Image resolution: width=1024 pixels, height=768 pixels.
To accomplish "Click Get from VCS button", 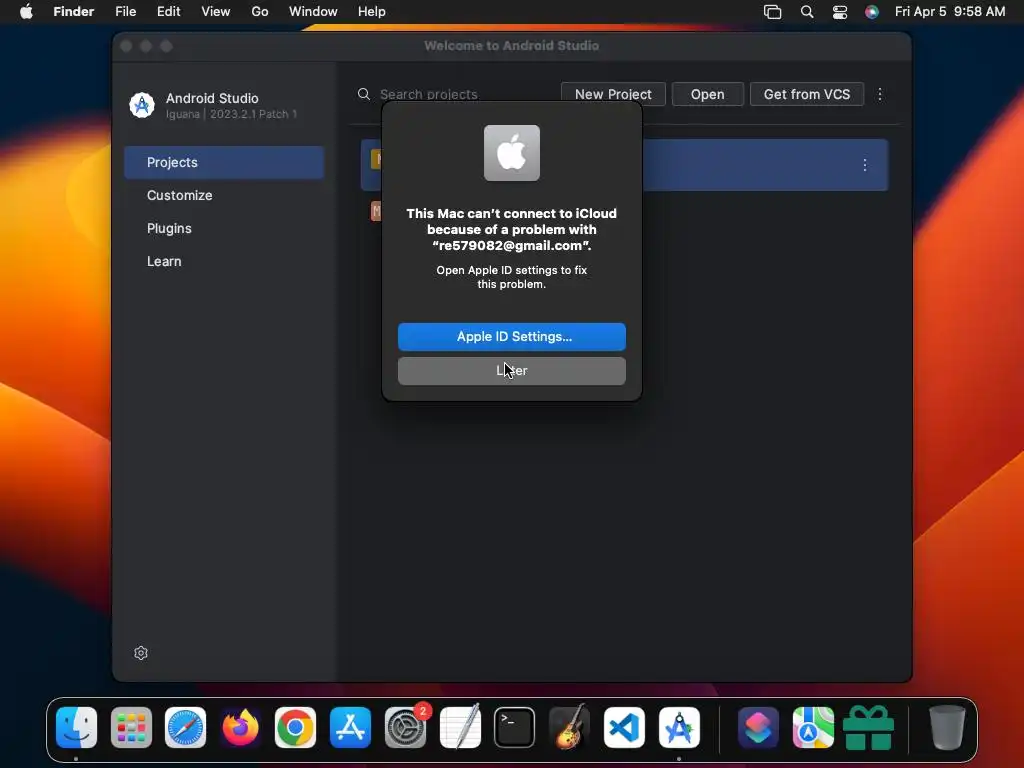I will coord(807,94).
